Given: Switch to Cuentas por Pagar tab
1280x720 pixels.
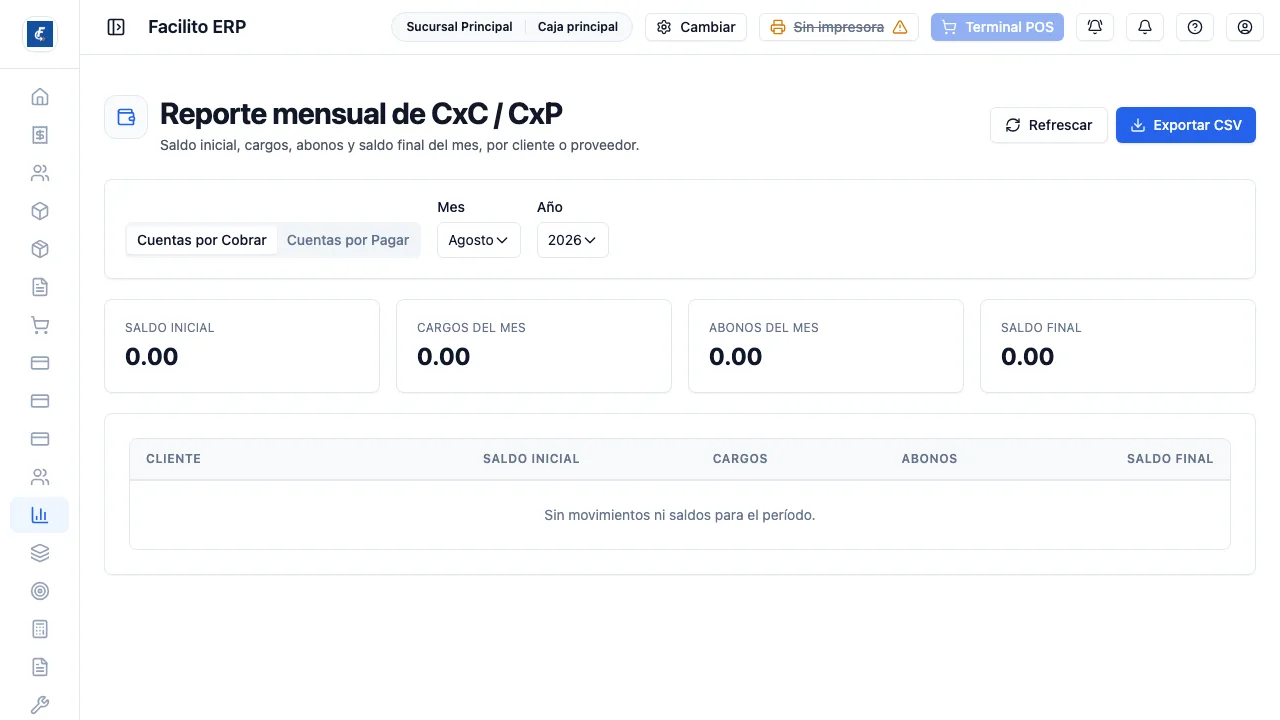Looking at the screenshot, I should tap(348, 240).
